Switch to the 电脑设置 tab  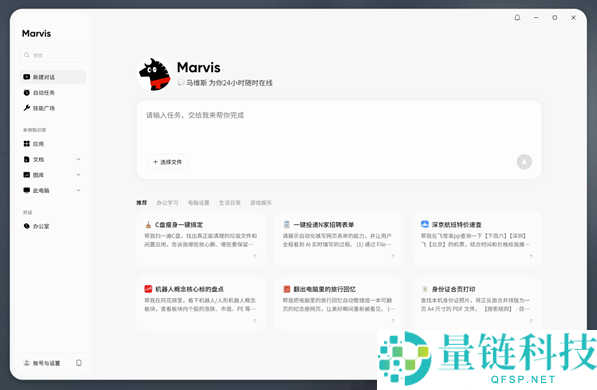[x=199, y=203]
